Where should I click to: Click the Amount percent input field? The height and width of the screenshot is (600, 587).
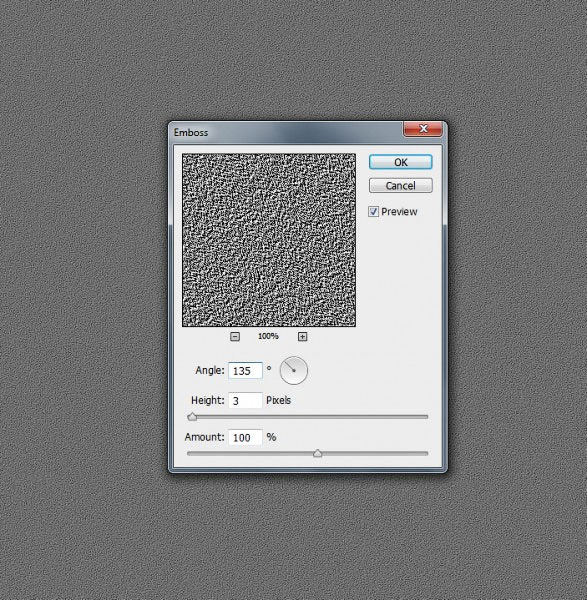(x=245, y=437)
